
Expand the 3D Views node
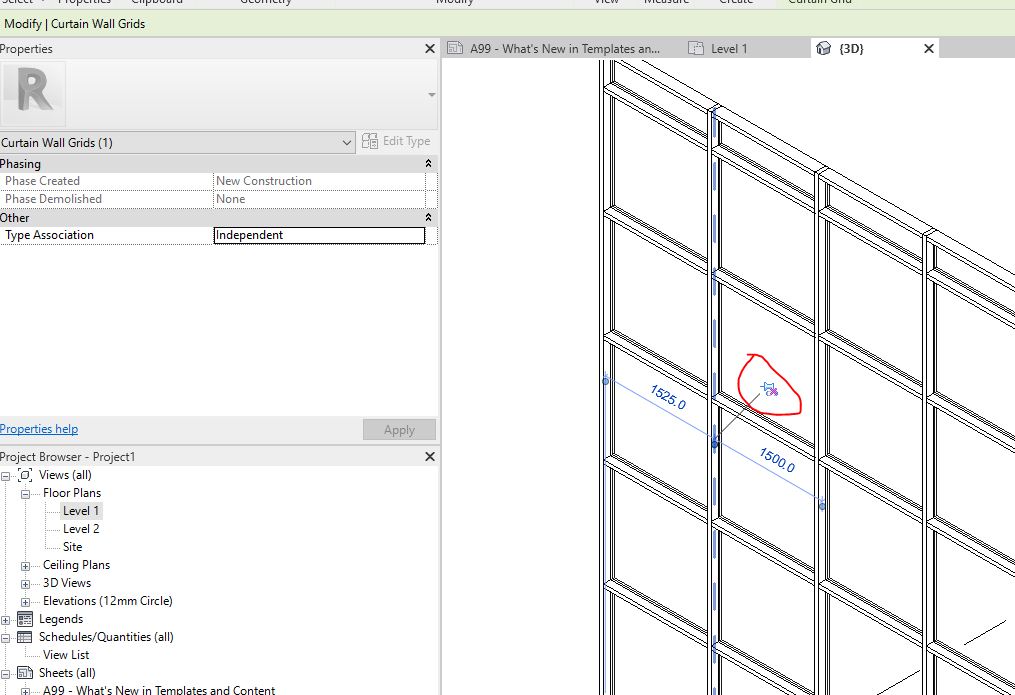coord(25,584)
